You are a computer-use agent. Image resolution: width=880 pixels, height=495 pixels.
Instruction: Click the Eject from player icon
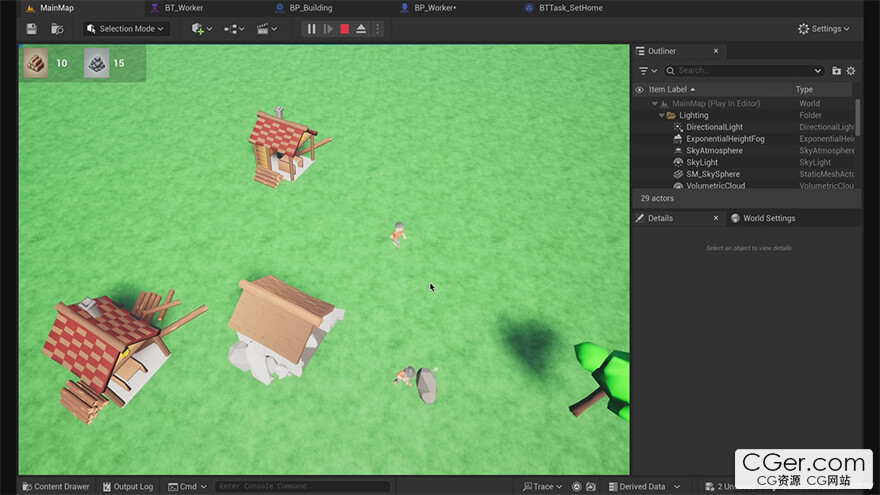tap(361, 29)
